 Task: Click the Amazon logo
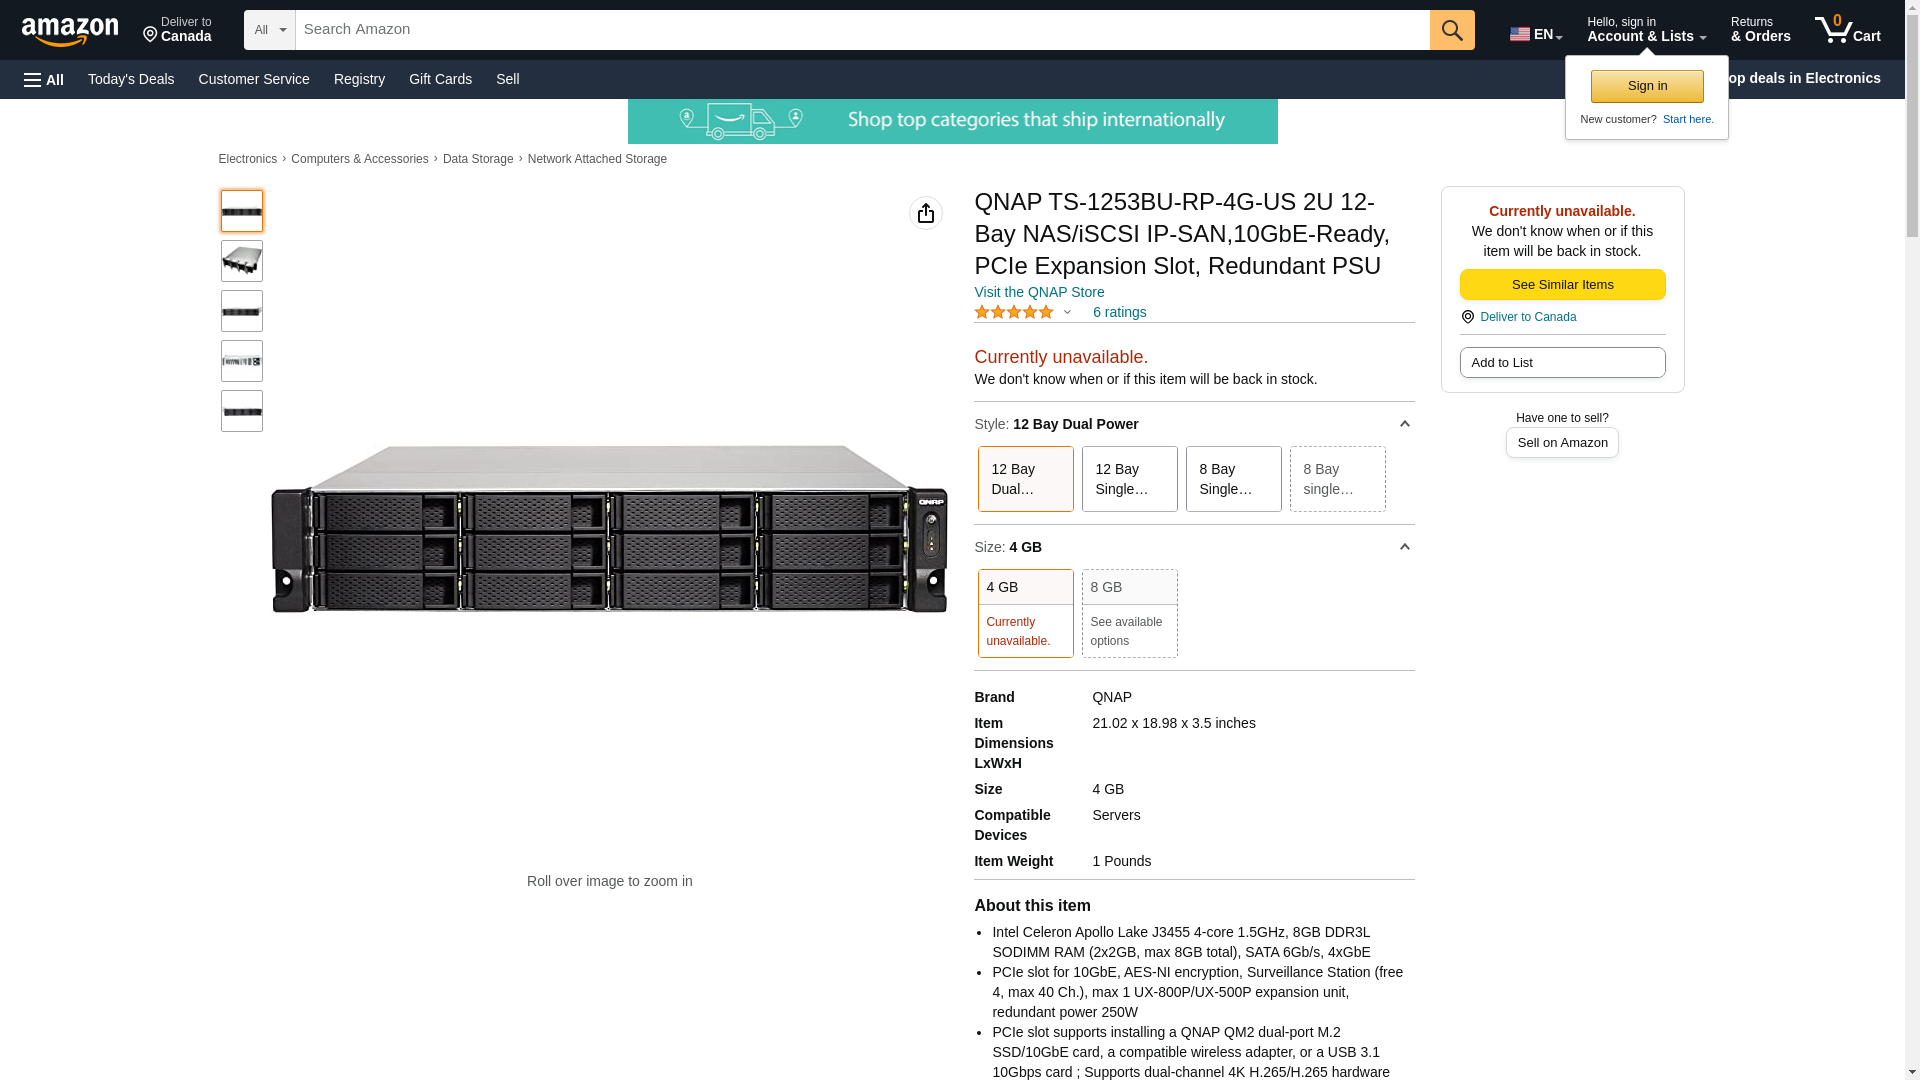(x=70, y=31)
